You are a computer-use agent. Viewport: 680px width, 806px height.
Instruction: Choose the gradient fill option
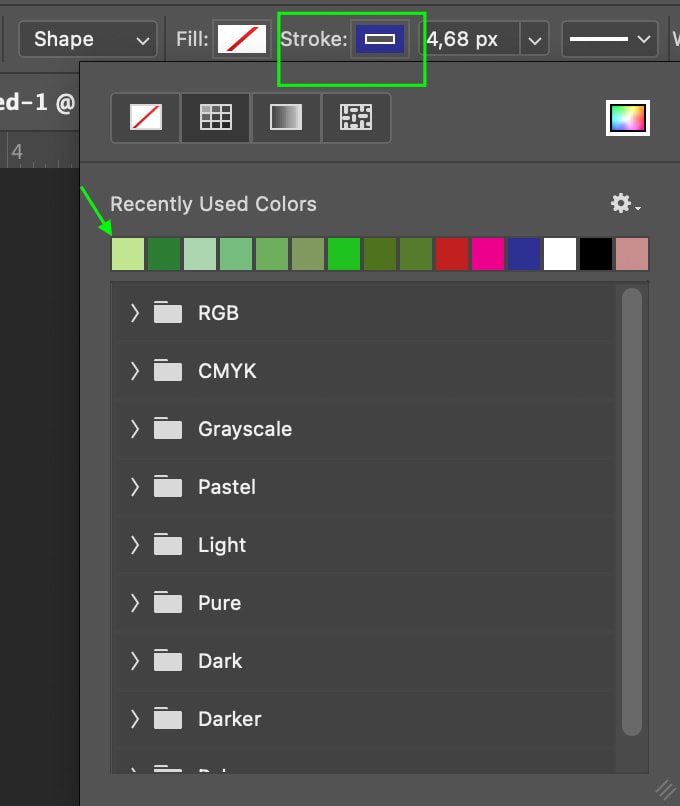click(285, 117)
